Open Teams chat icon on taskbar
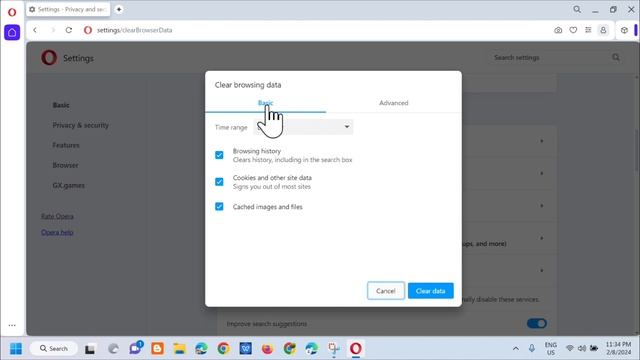This screenshot has width=640, height=360. pyautogui.click(x=135, y=349)
